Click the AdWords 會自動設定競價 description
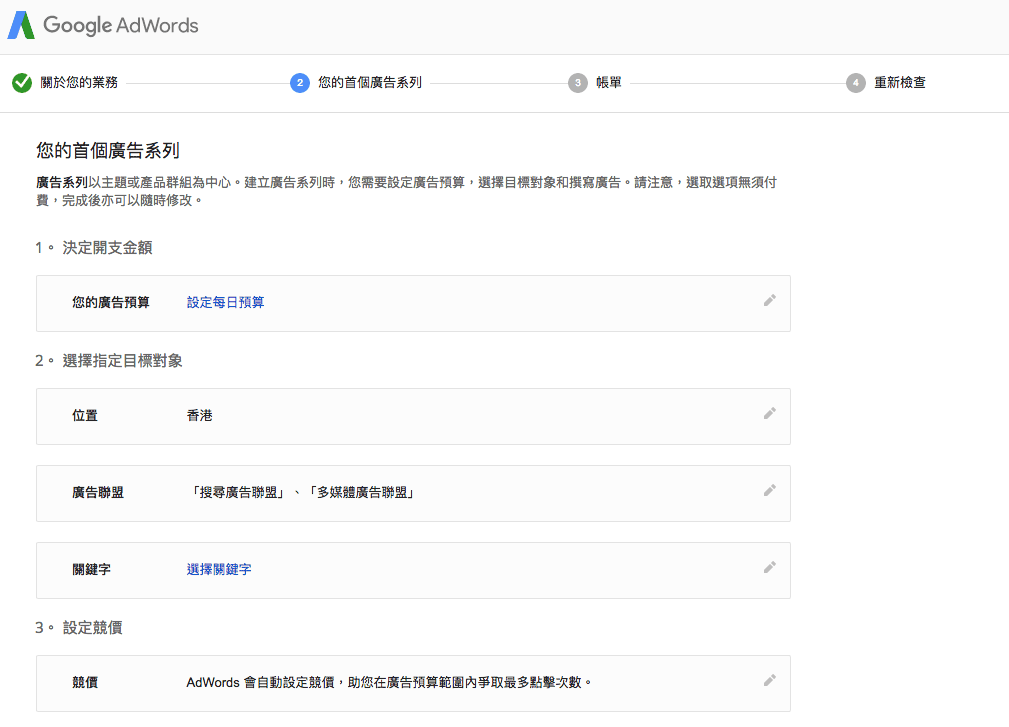Viewport: 1009px width, 727px height. [389, 683]
